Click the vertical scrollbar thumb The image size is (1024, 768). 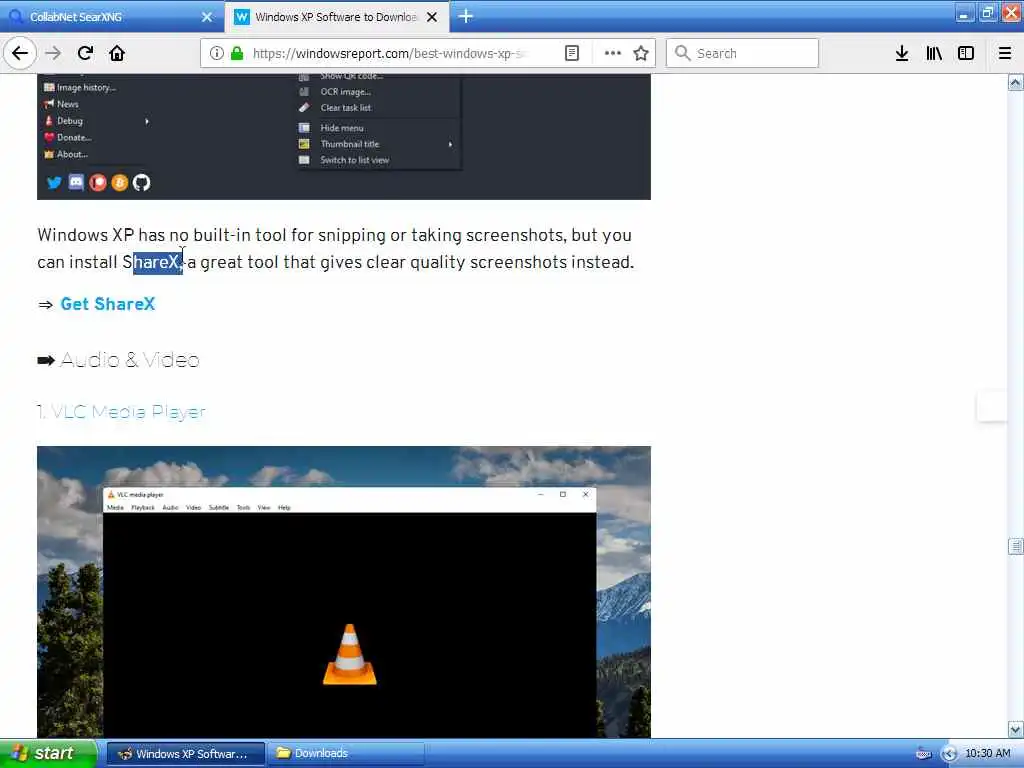click(1016, 546)
